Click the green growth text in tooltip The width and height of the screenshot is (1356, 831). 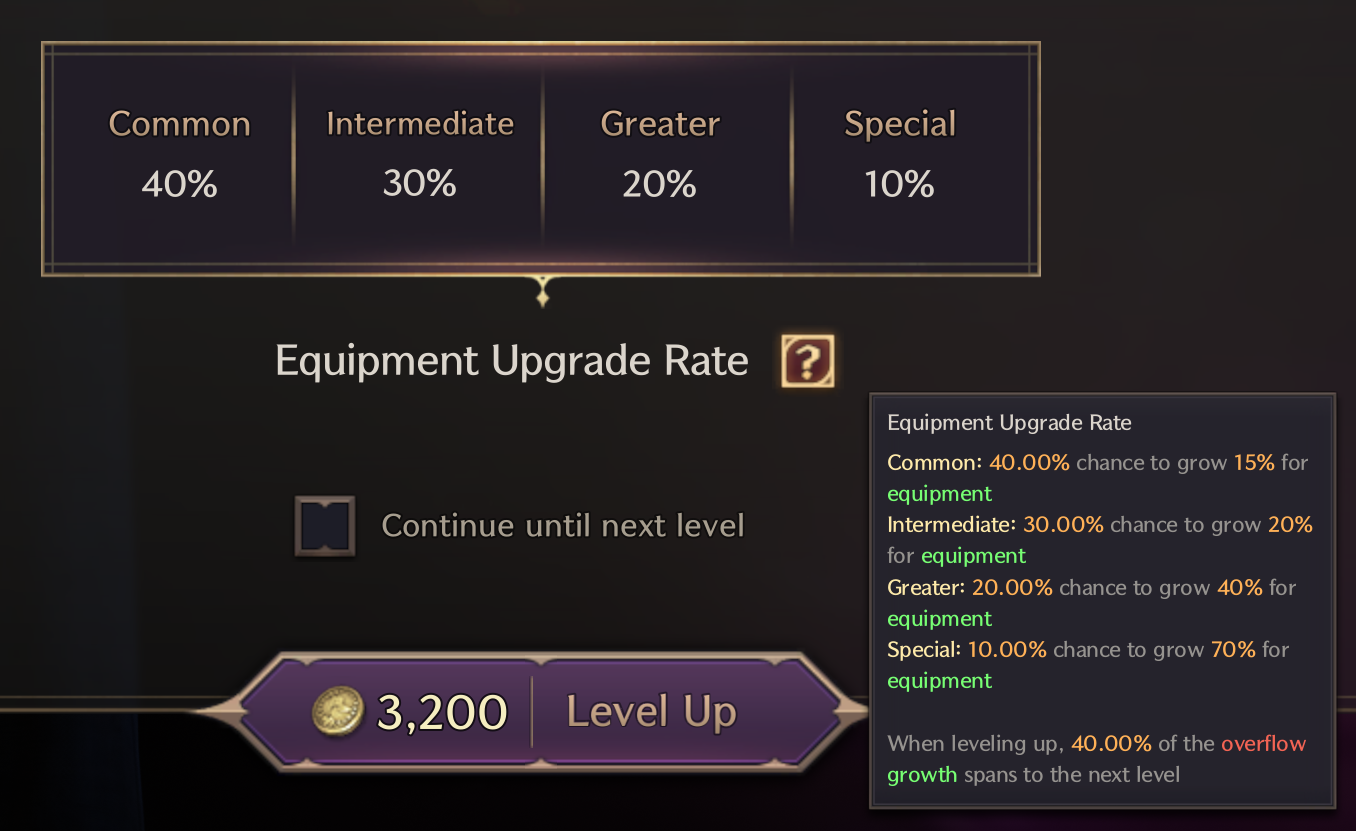click(x=922, y=776)
